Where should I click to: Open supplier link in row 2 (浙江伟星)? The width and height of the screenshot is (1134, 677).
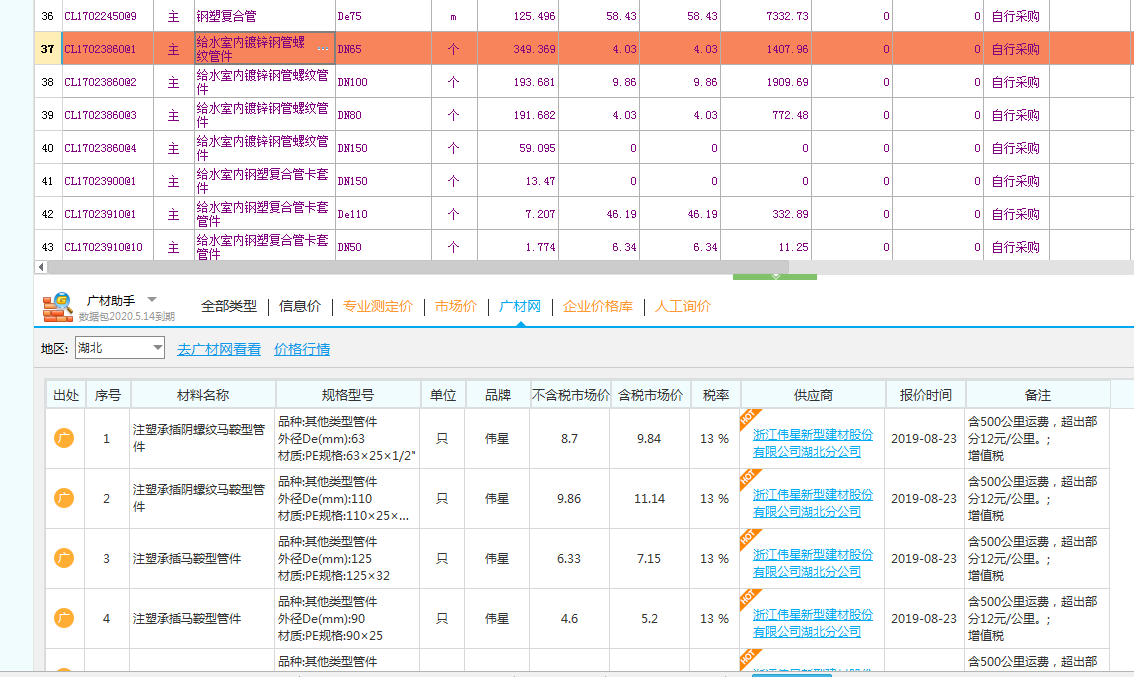[x=813, y=503]
